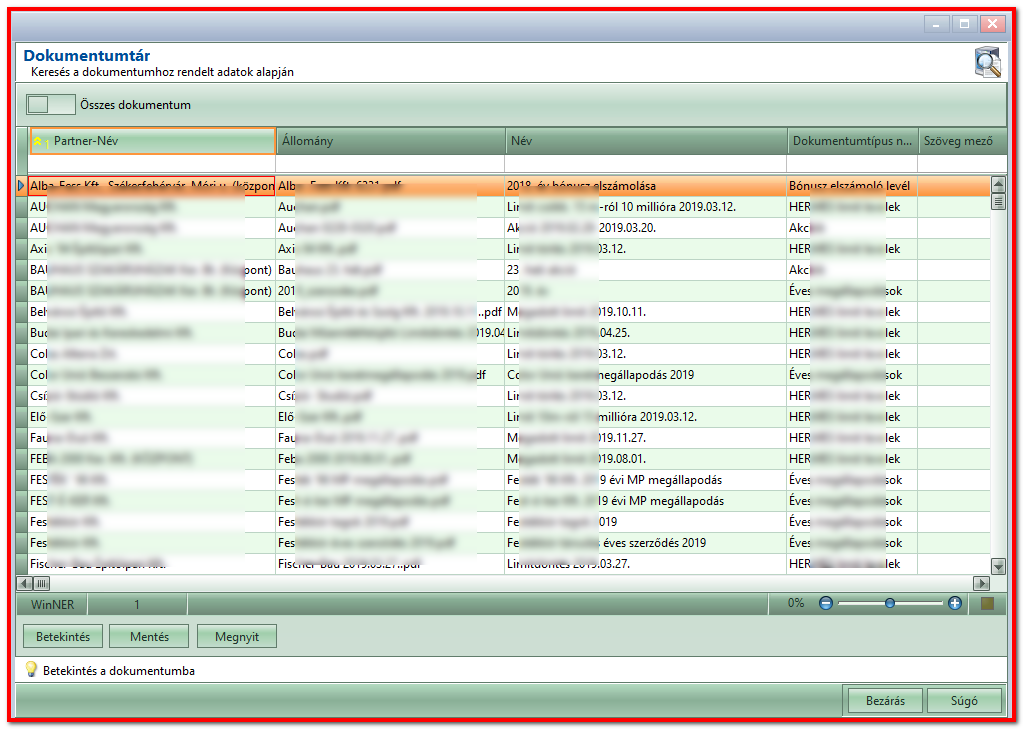Click the brown square icon in status bar
1023x729 pixels.
coord(987,604)
